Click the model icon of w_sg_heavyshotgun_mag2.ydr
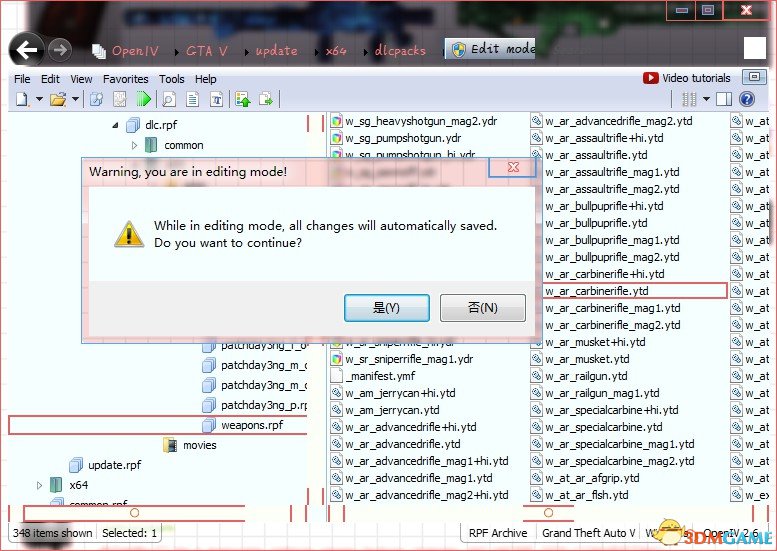777x551 pixels. coord(336,121)
